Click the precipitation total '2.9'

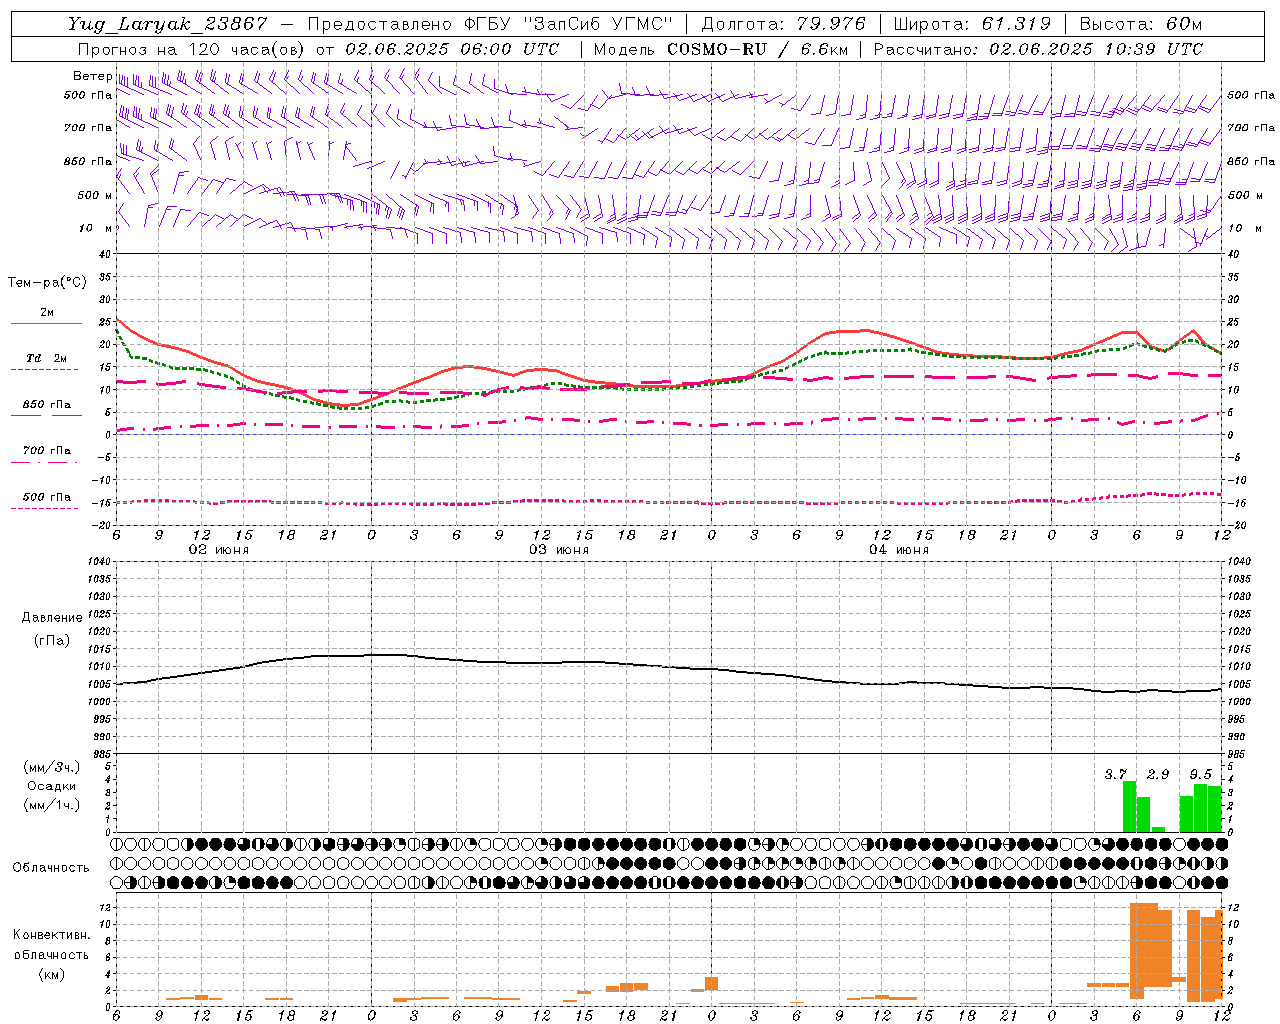coord(1158,774)
